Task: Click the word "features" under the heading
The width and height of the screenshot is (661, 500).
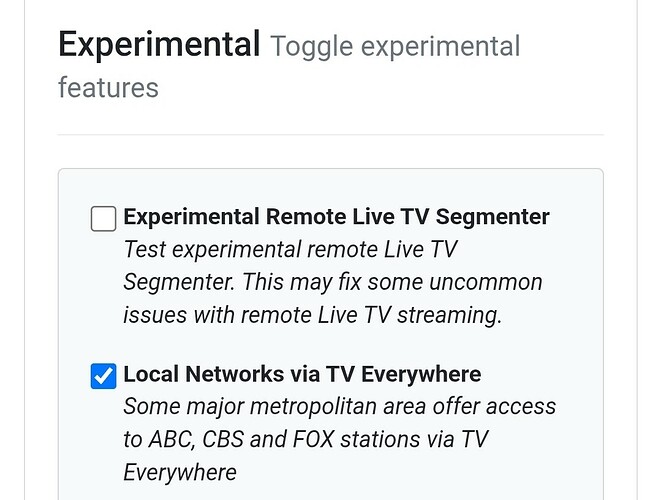Action: click(x=108, y=88)
